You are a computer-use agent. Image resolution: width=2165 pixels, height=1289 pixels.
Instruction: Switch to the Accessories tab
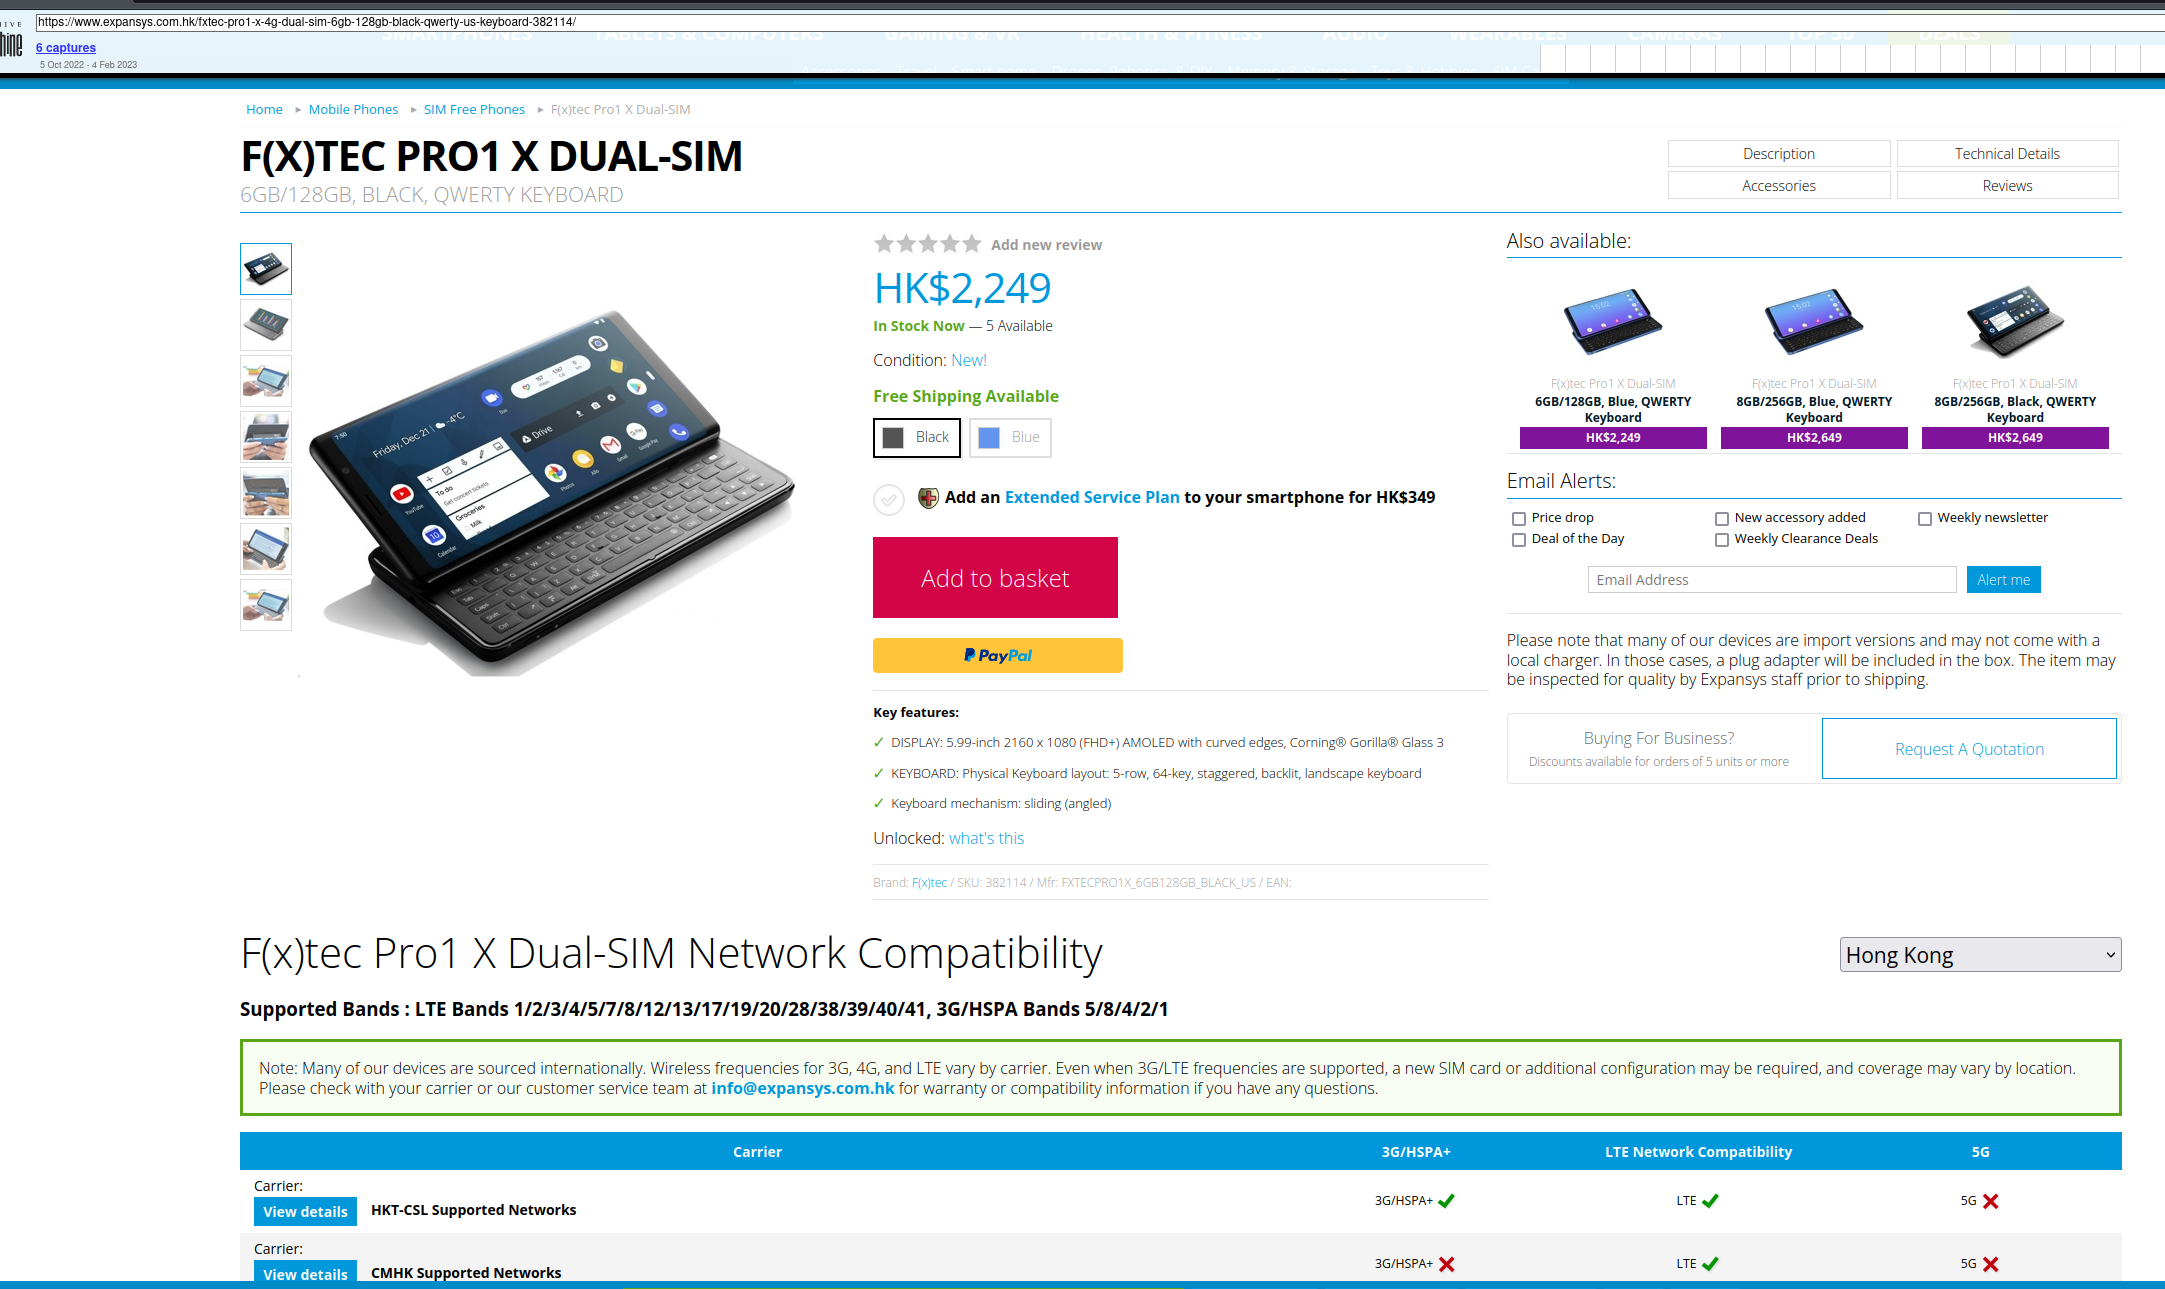coord(1778,186)
